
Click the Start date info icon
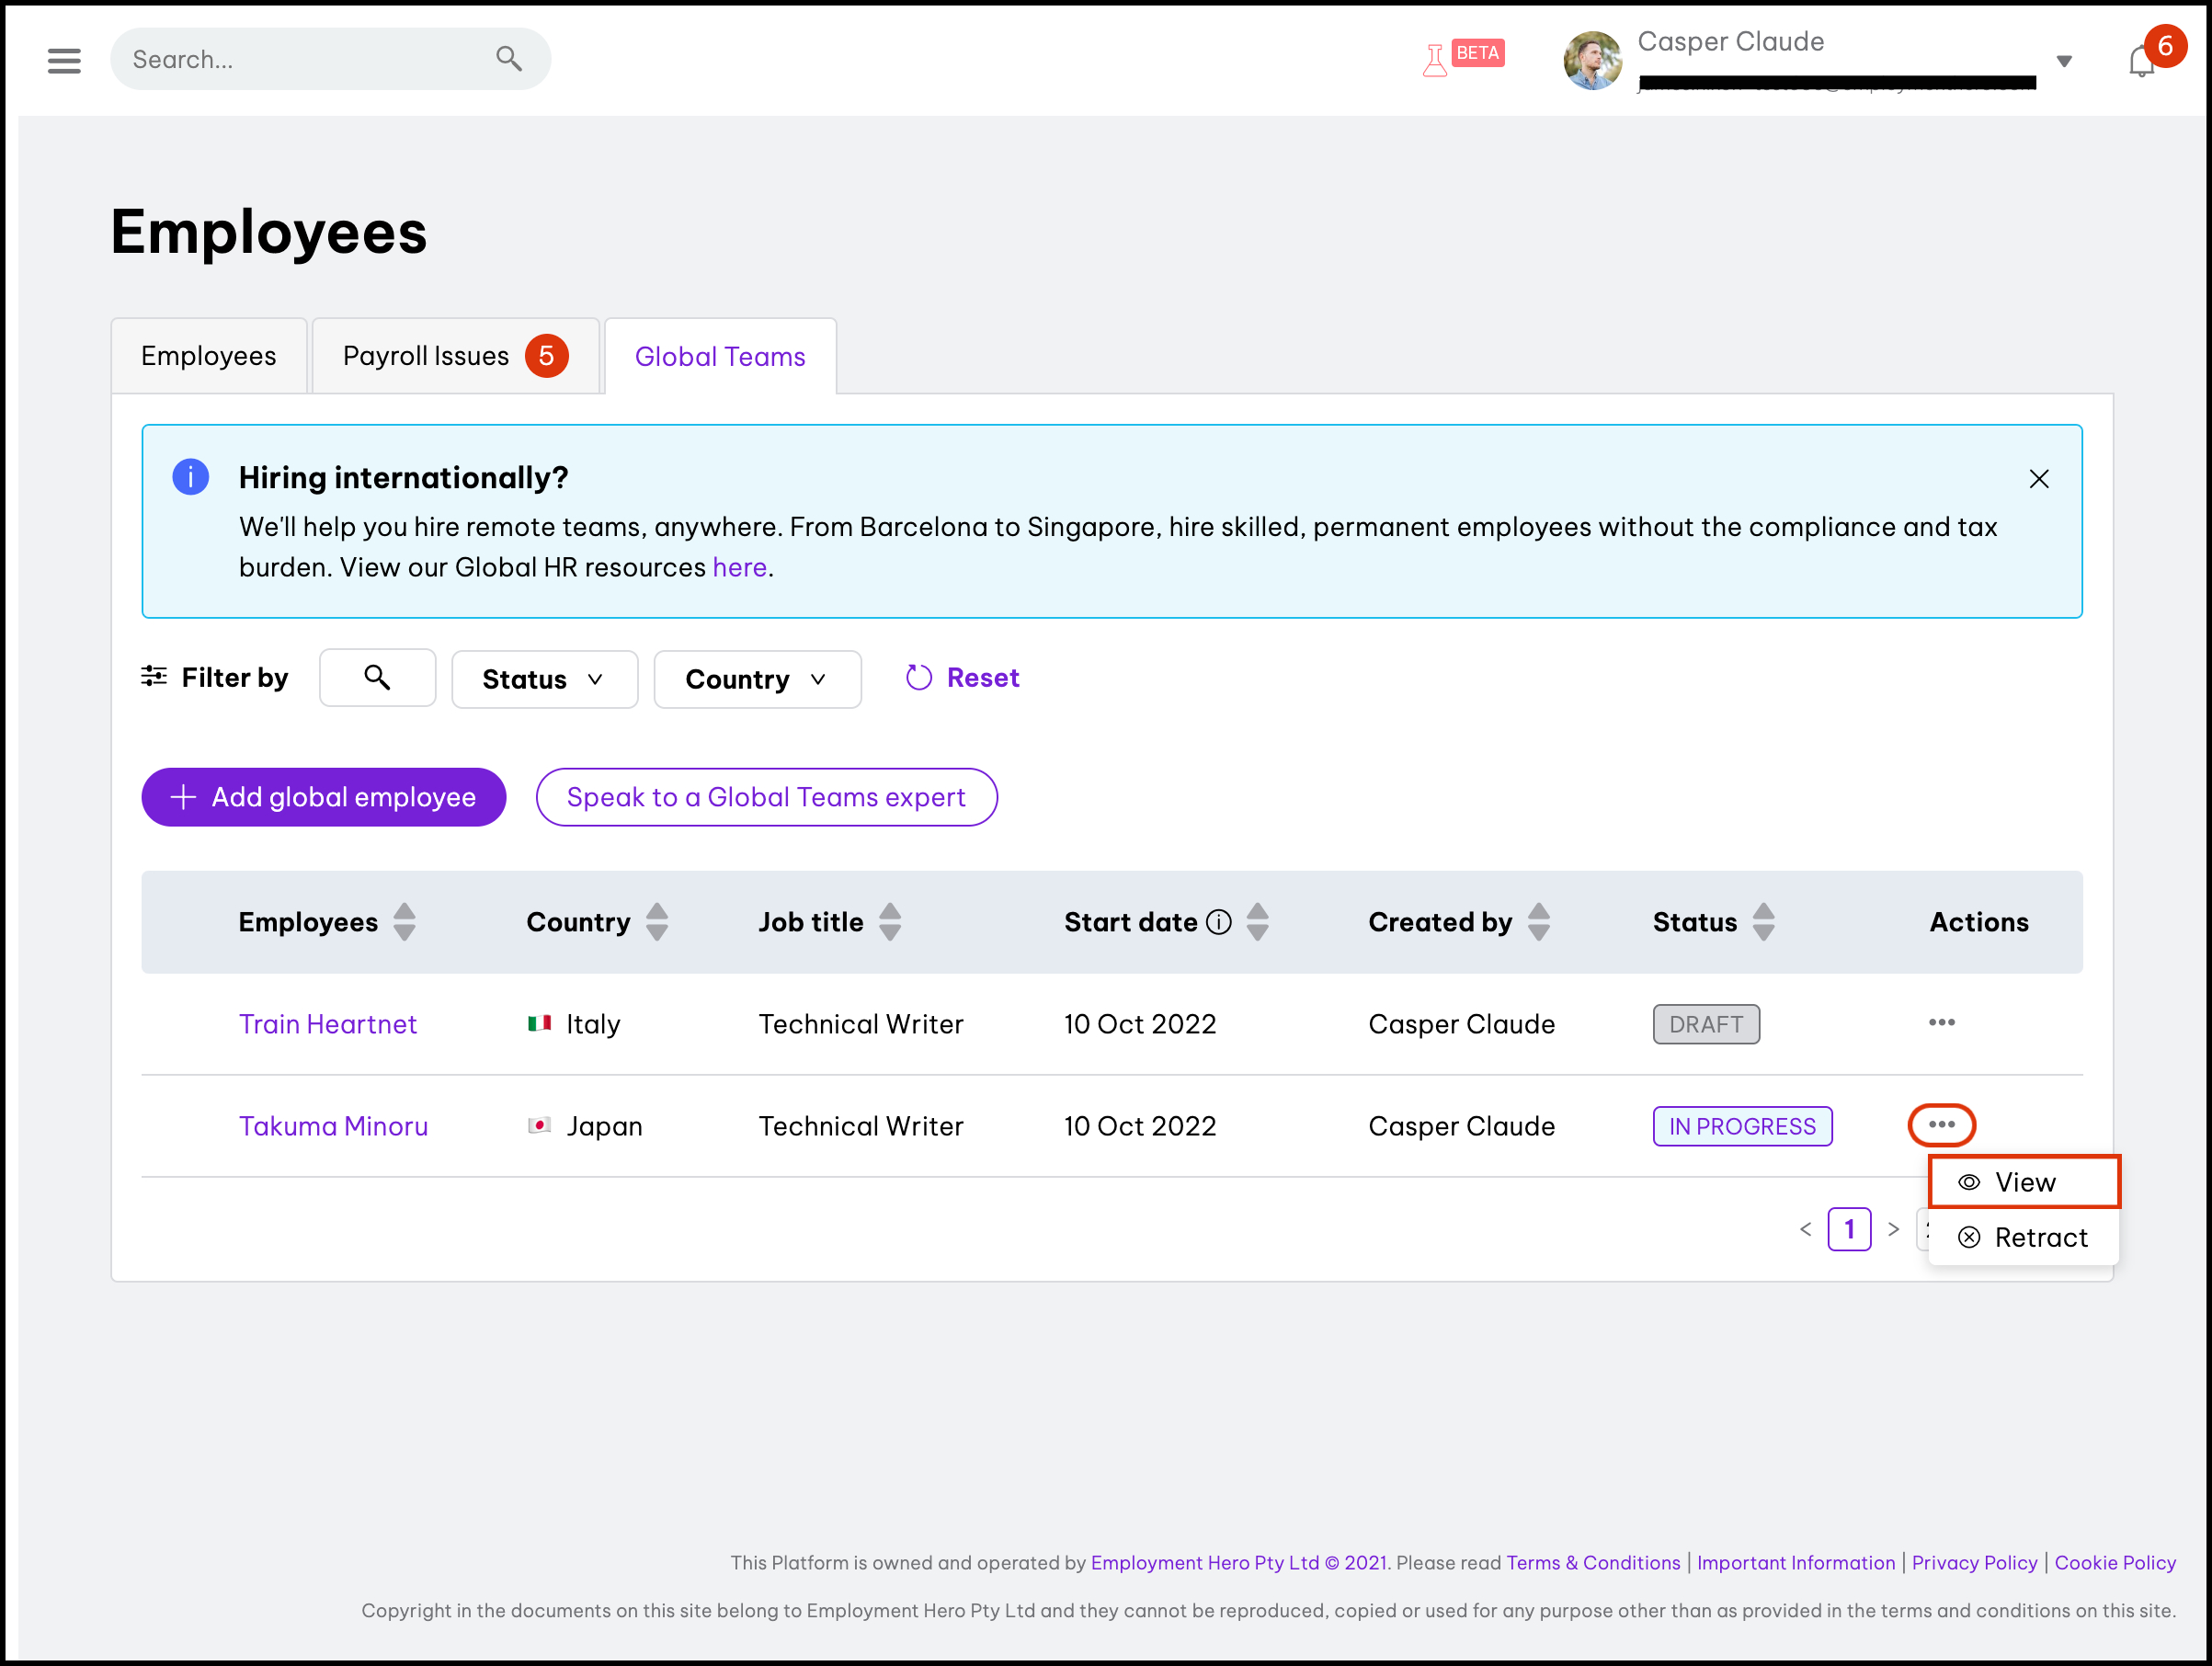coord(1218,922)
